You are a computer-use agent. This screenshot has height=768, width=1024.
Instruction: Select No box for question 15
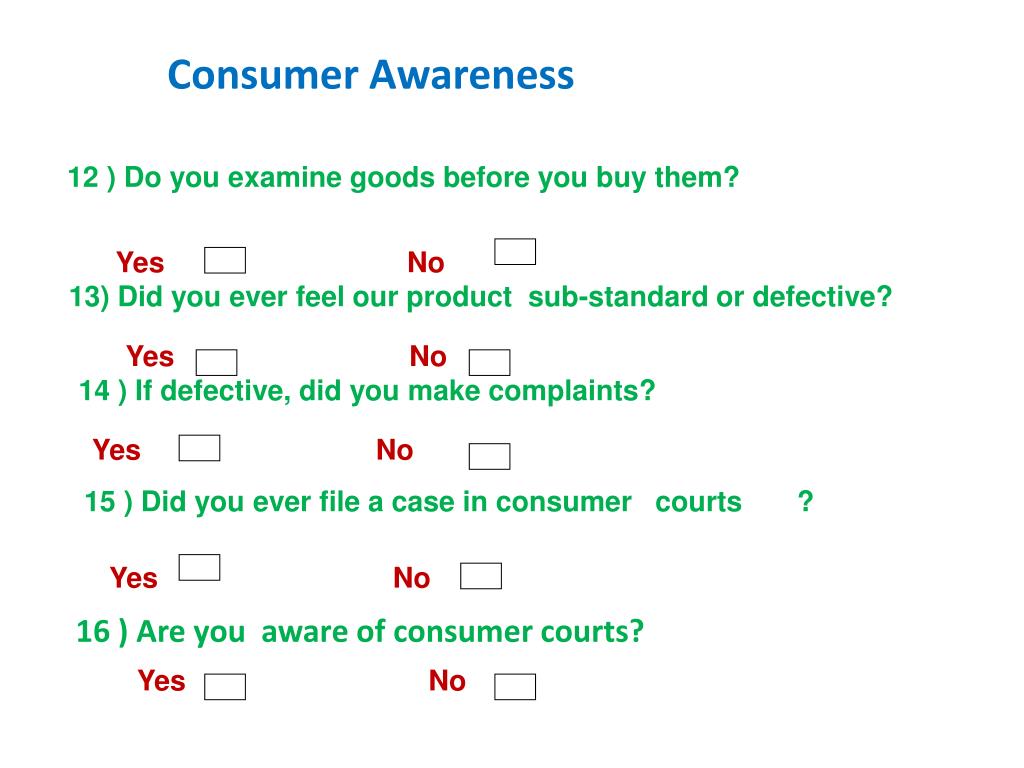point(481,576)
